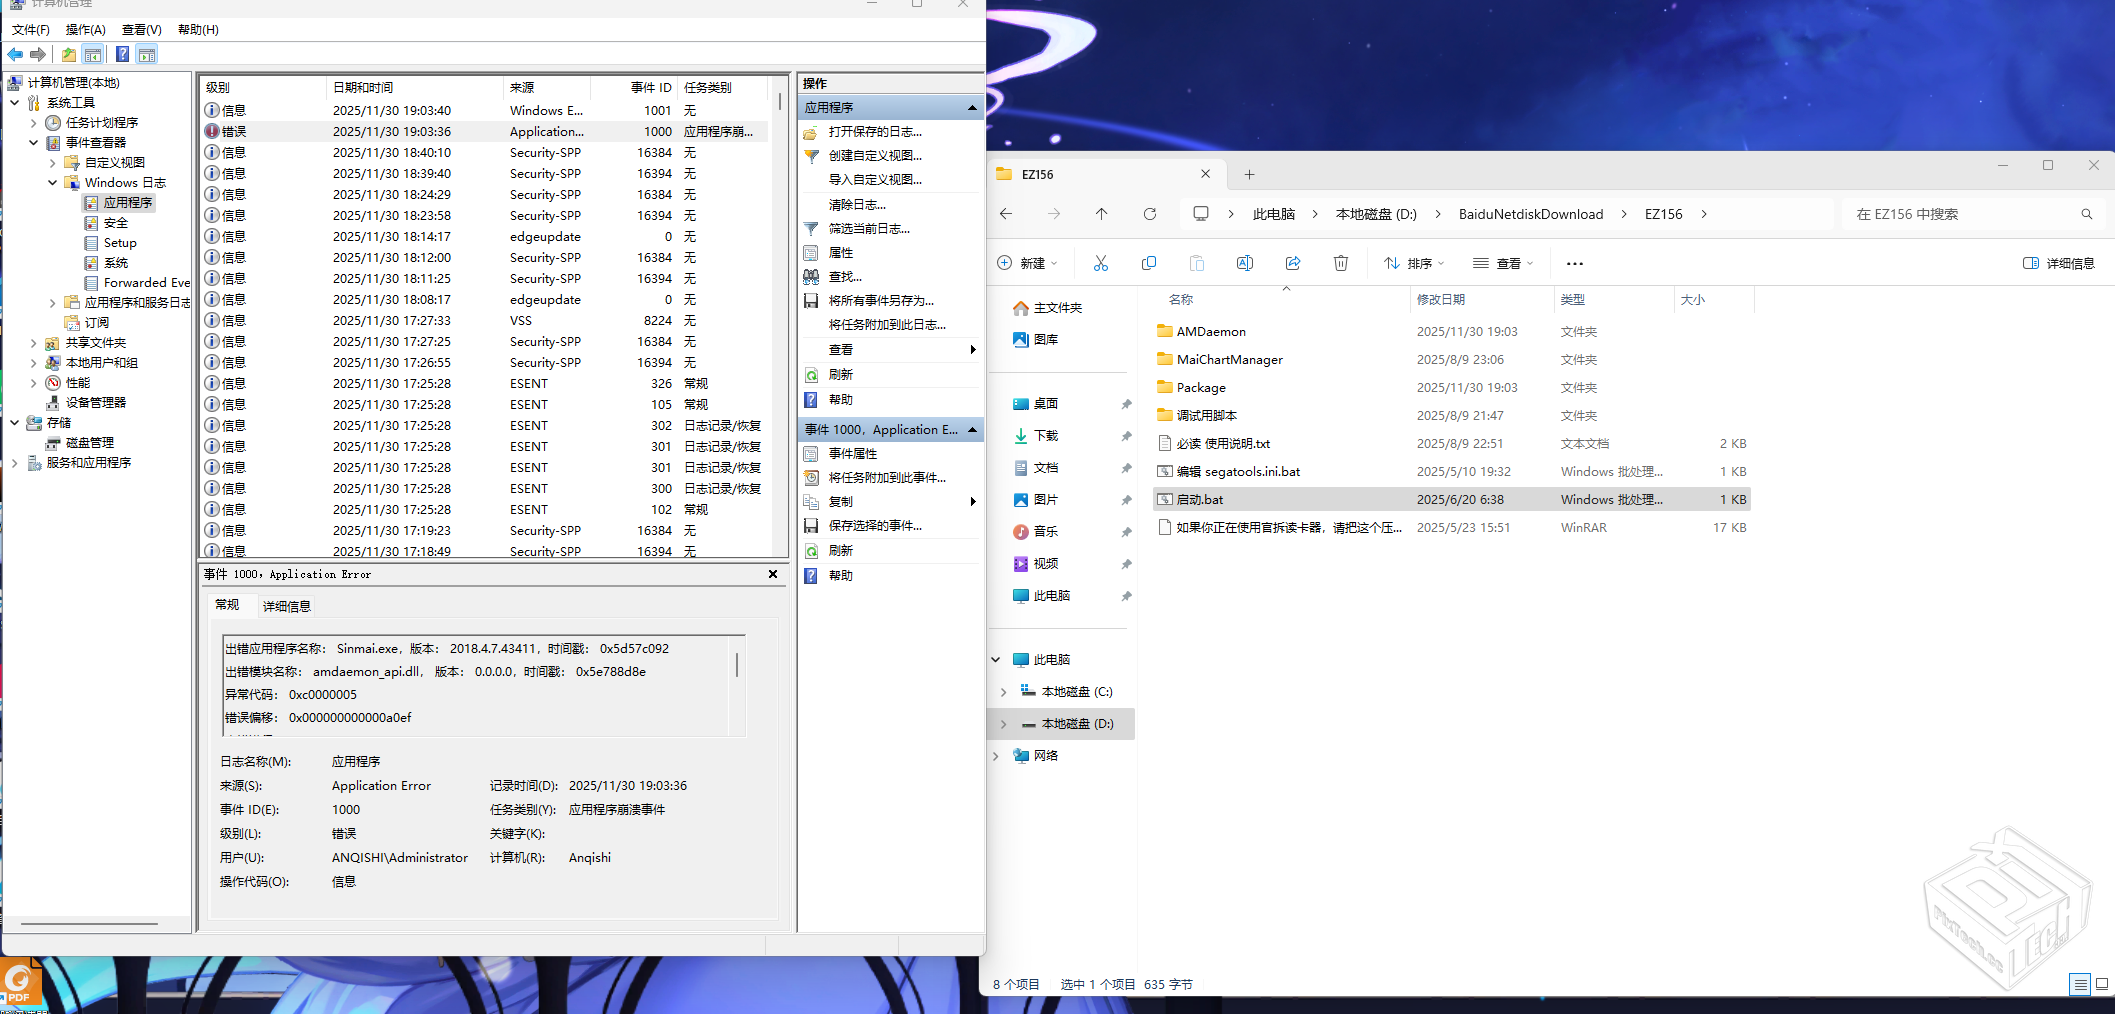Image resolution: width=2115 pixels, height=1014 pixels.
Task: Open the 排序 sort dropdown
Action: click(x=1412, y=262)
